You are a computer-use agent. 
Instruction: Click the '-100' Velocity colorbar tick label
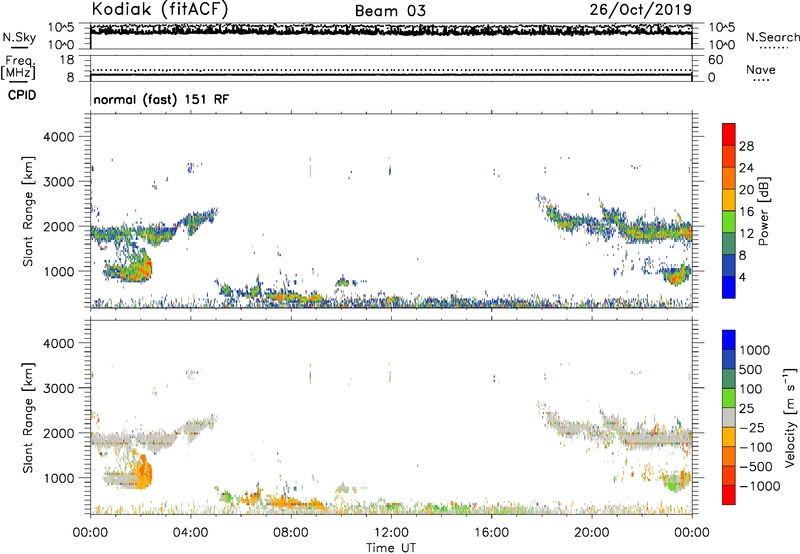[x=755, y=447]
